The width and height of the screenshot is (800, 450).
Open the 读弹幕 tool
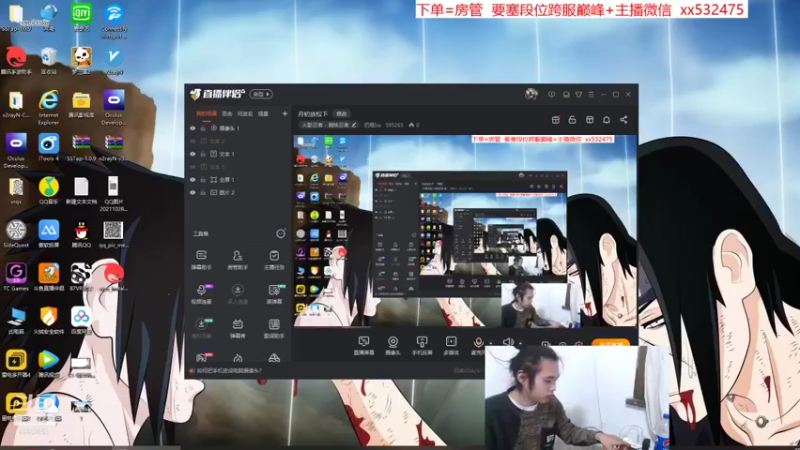tap(274, 294)
